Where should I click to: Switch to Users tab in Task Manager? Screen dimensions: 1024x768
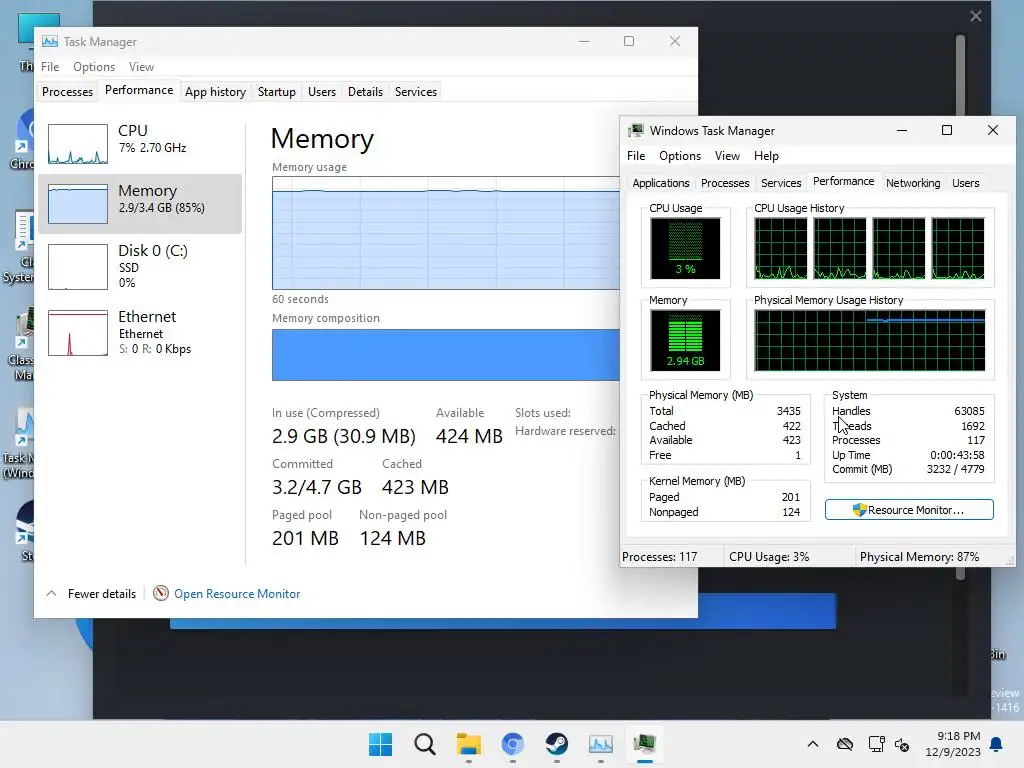(322, 91)
